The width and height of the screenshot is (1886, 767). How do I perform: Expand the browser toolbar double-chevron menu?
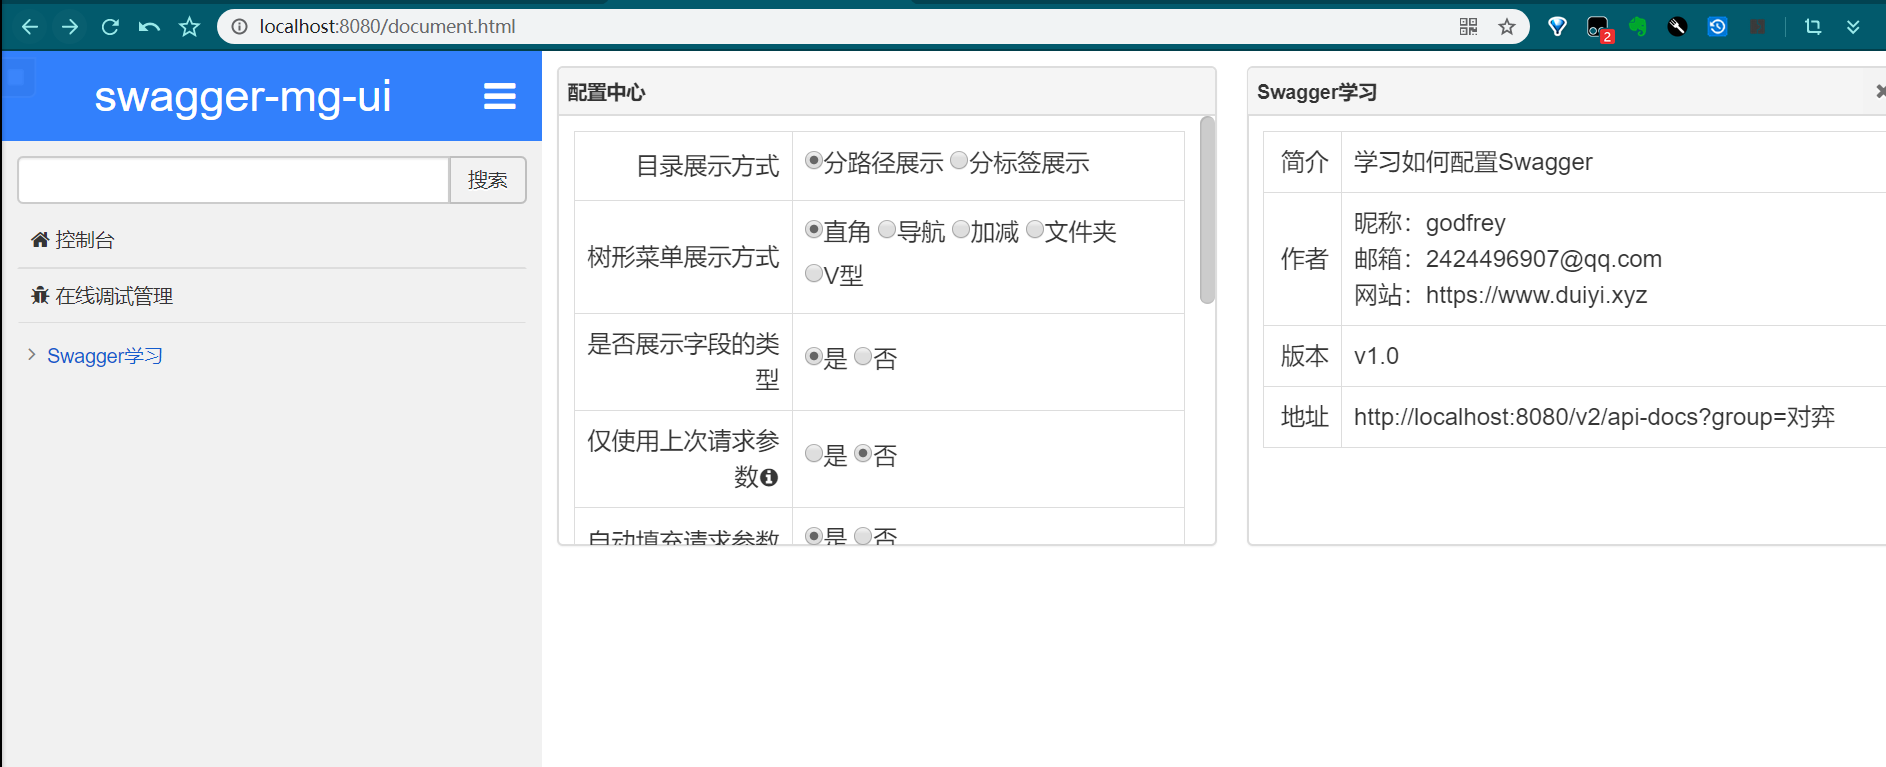point(1853,27)
